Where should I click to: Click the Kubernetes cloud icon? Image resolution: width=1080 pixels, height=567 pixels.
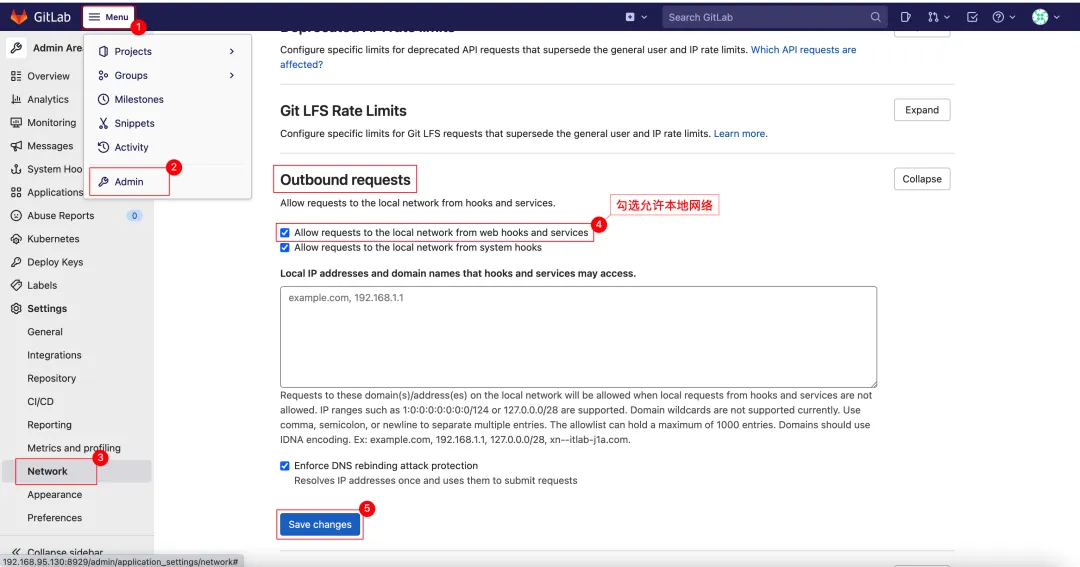coord(16,239)
